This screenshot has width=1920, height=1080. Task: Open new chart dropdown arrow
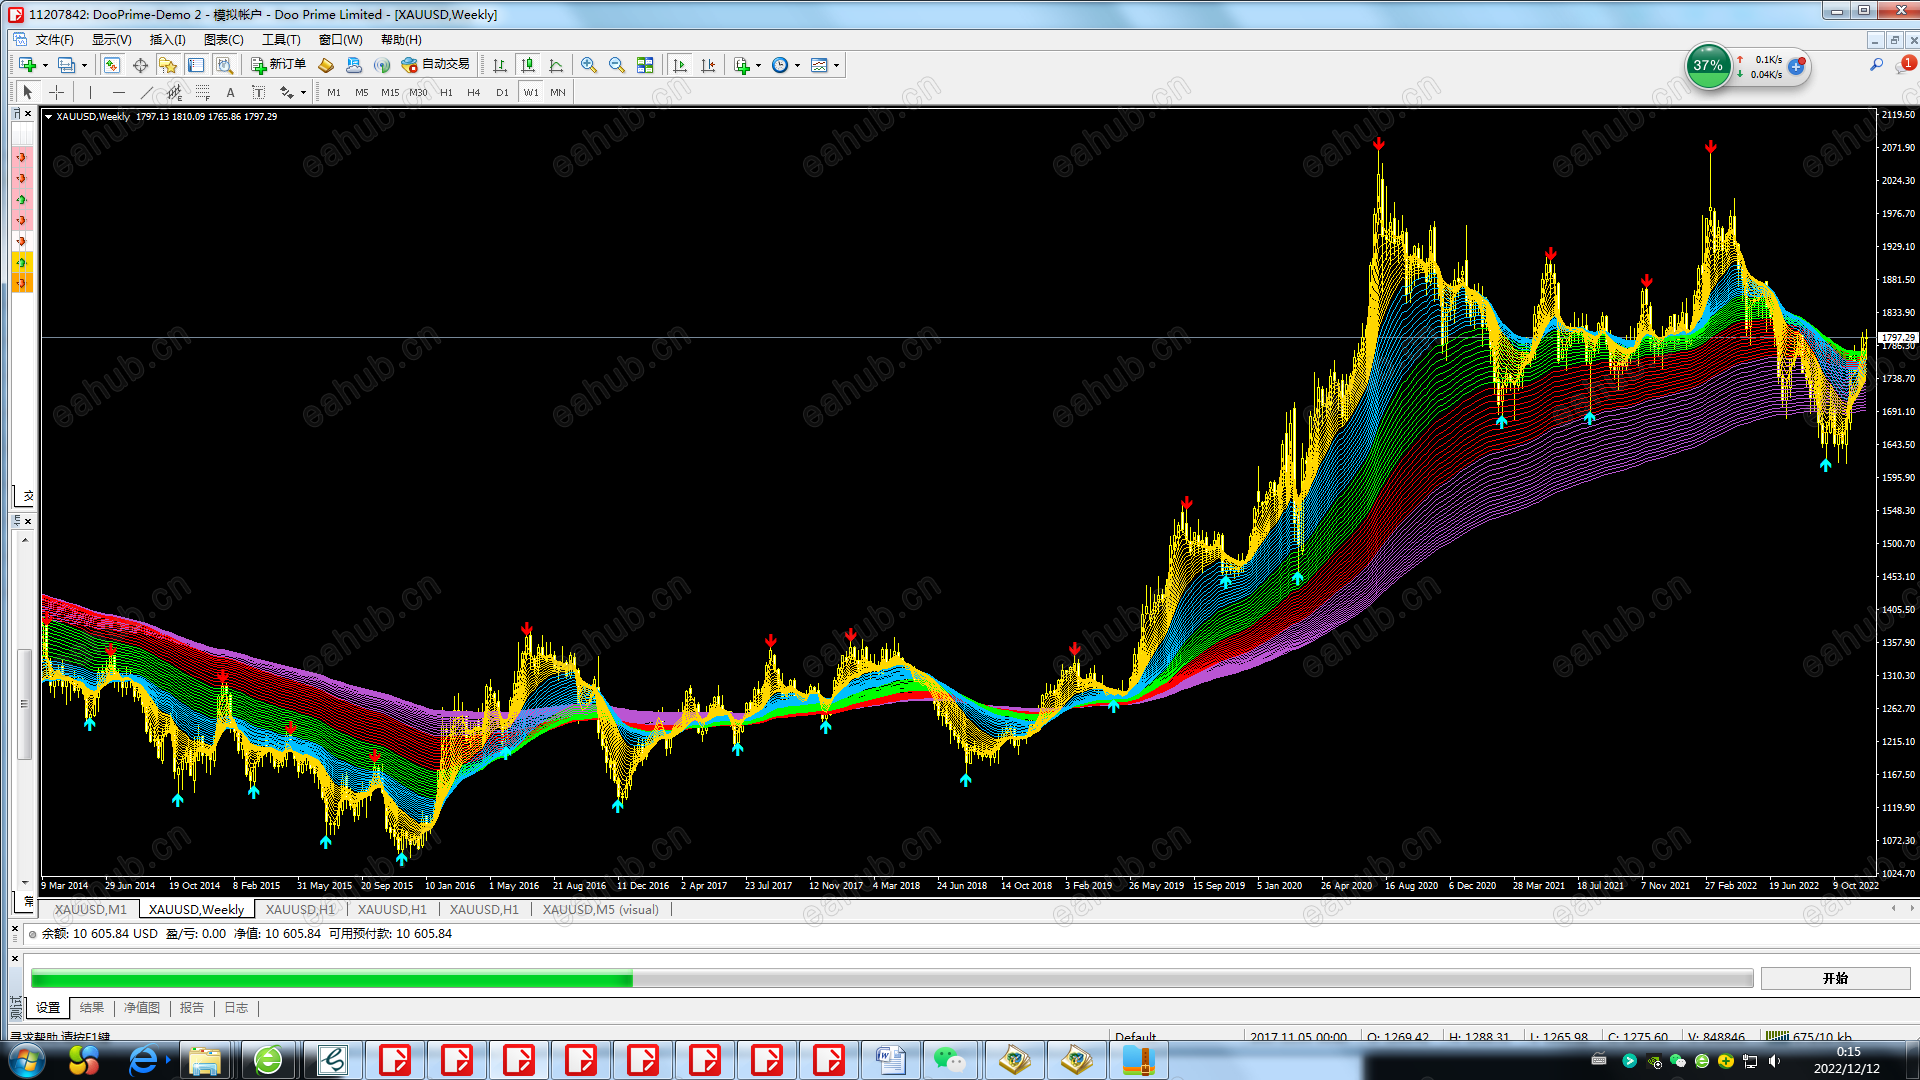pyautogui.click(x=45, y=65)
